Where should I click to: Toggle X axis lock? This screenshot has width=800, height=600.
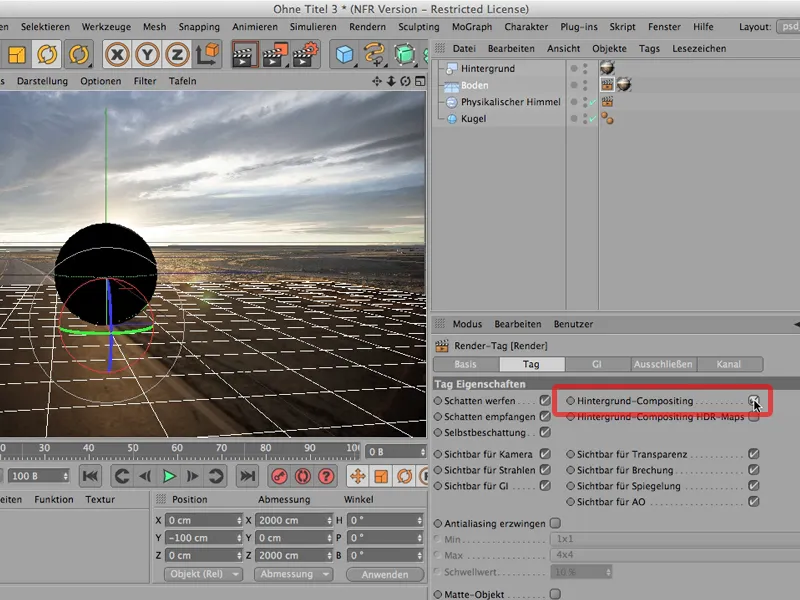(117, 54)
